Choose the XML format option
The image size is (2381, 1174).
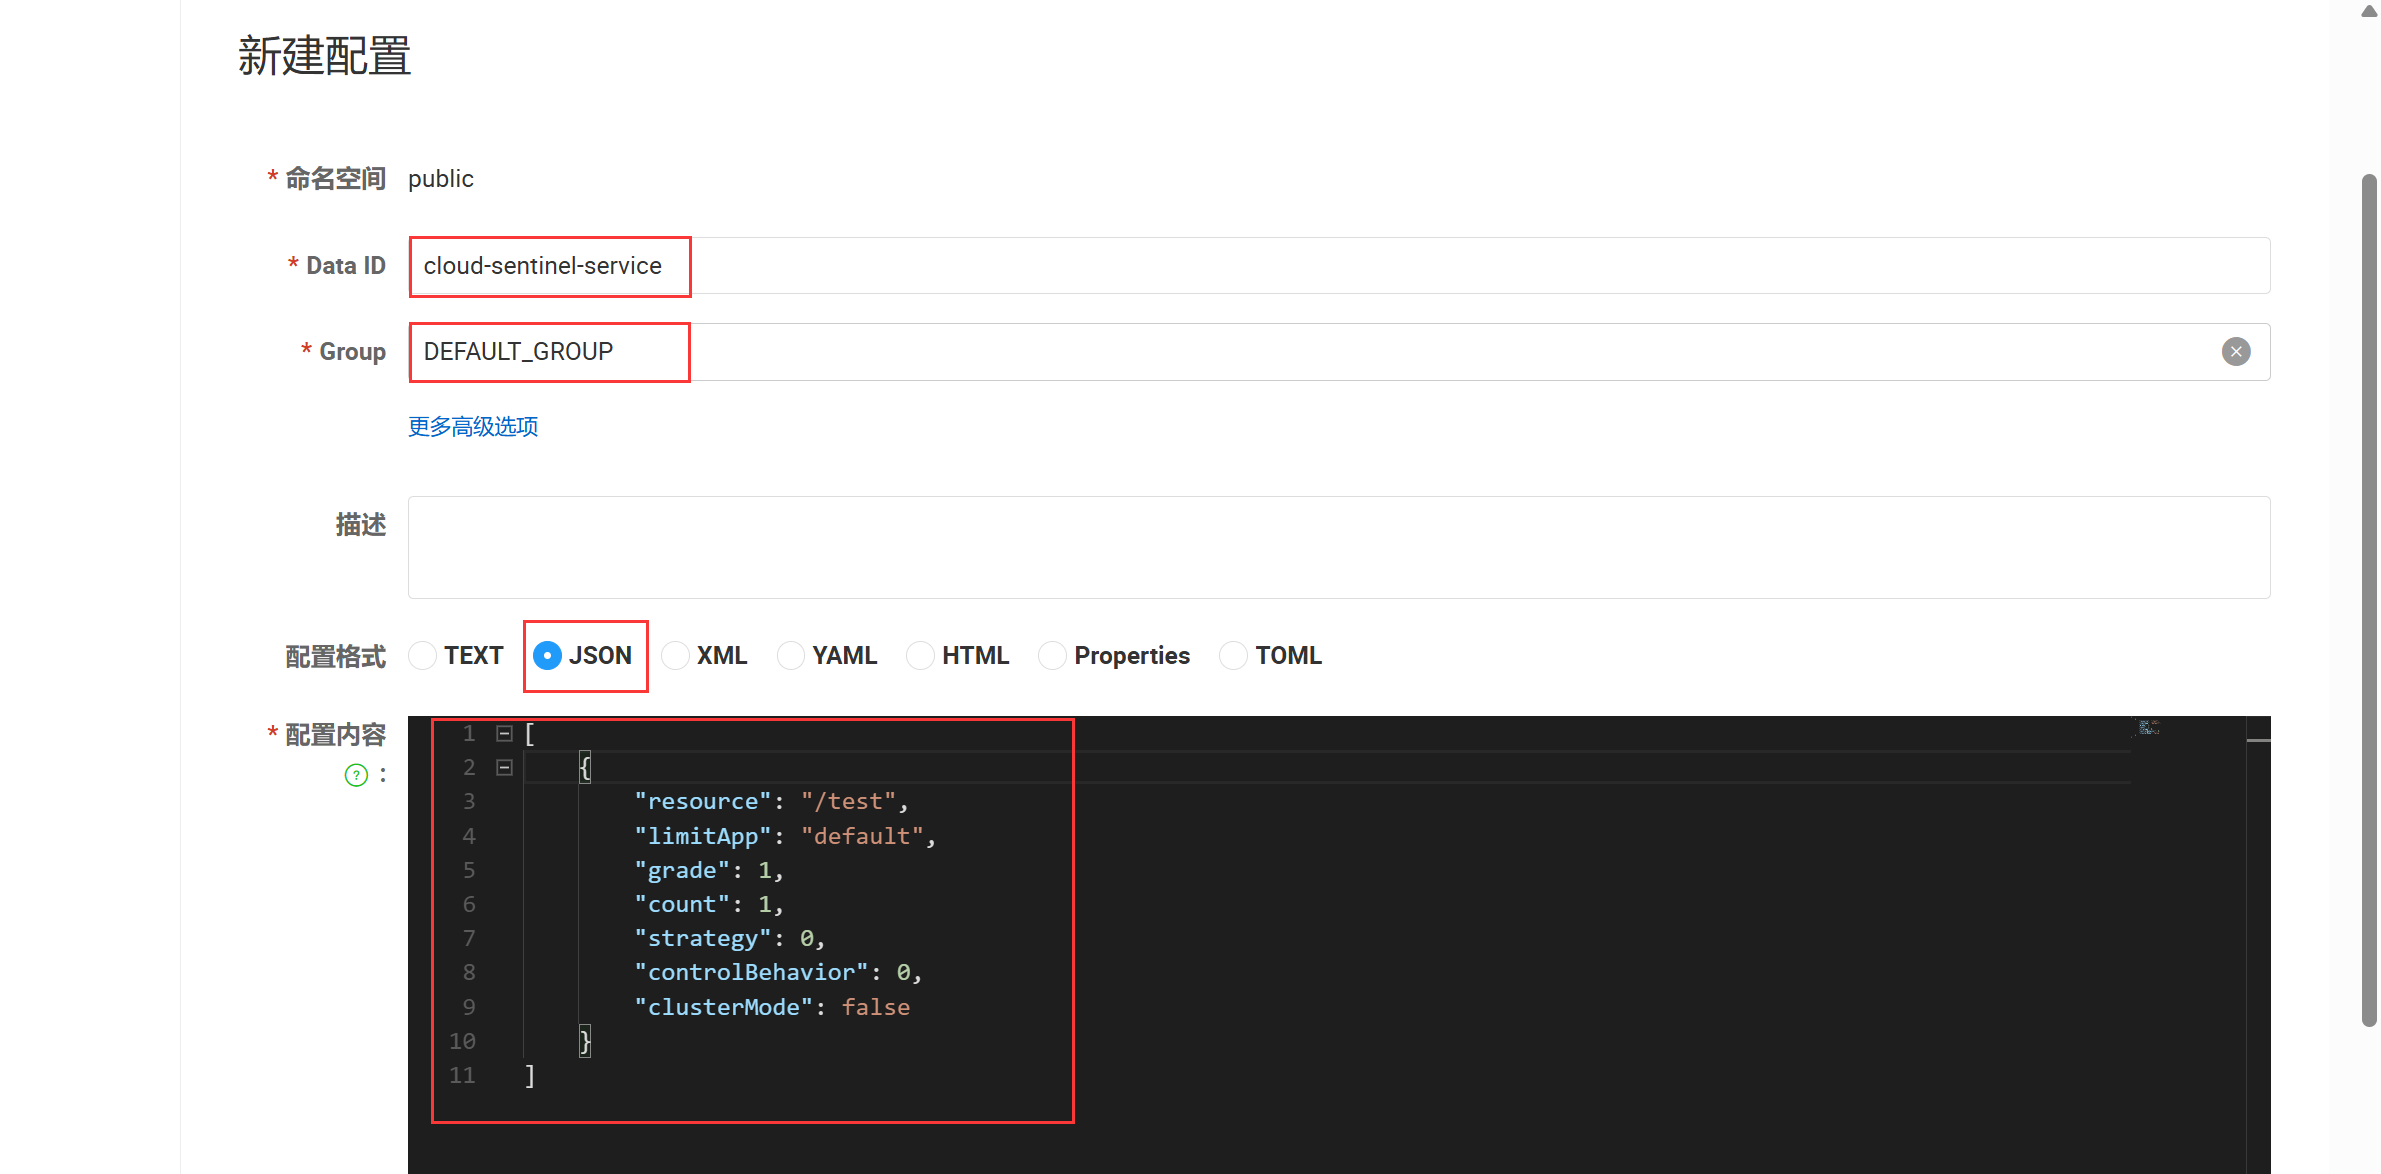[x=676, y=656]
